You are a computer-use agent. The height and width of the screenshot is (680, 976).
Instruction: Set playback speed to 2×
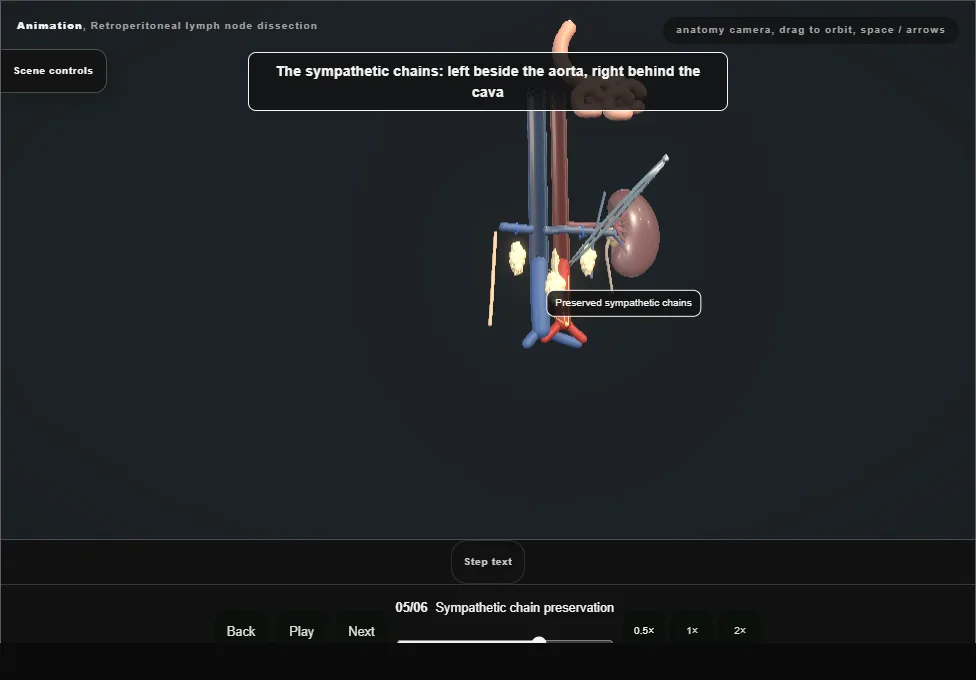pos(739,630)
